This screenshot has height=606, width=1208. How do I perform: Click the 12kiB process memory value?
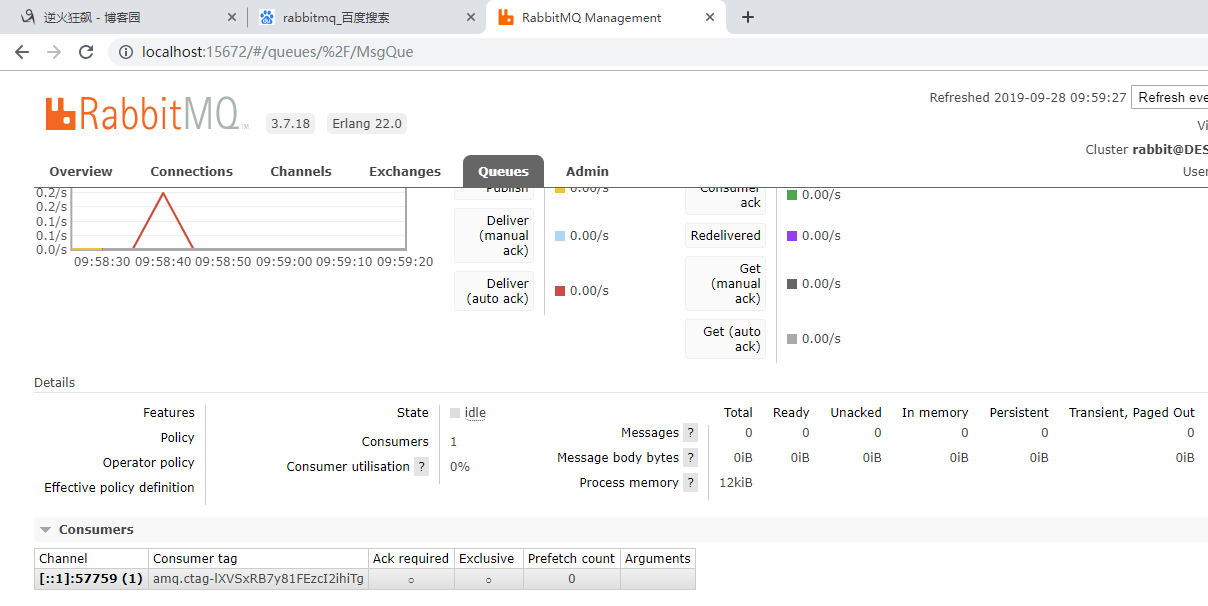pyautogui.click(x=736, y=483)
